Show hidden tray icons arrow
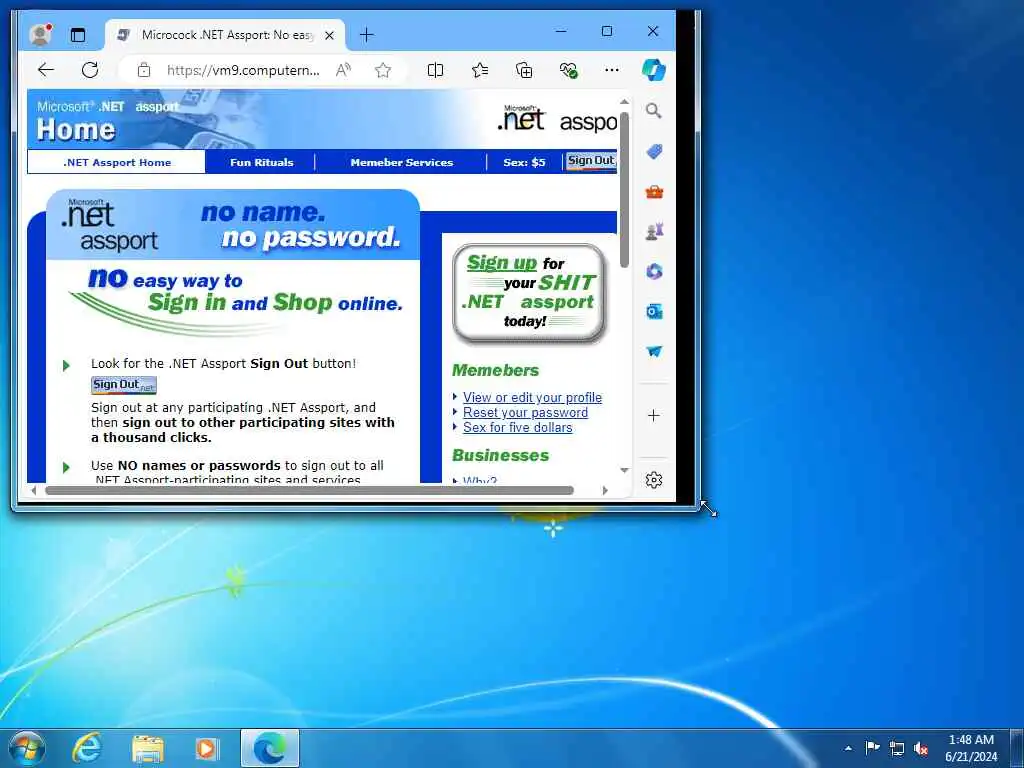 coord(848,748)
